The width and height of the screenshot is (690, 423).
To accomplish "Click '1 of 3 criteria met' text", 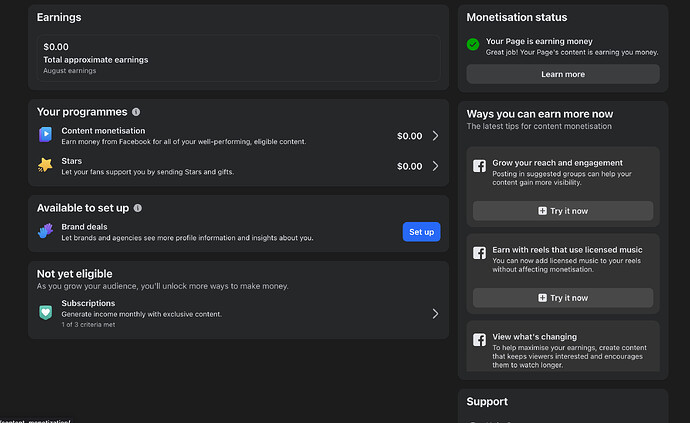I will [88, 324].
